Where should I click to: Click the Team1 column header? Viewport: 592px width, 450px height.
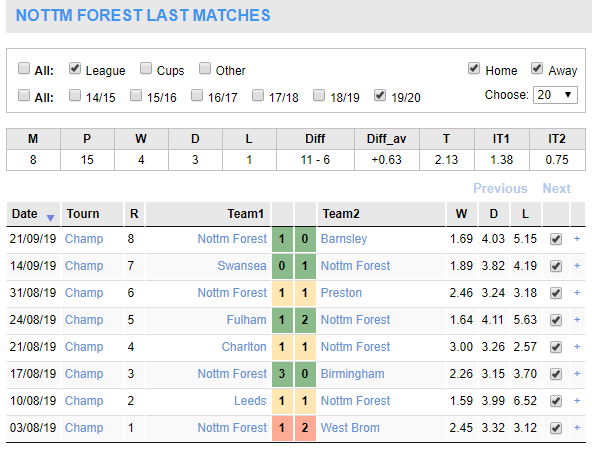click(x=245, y=214)
